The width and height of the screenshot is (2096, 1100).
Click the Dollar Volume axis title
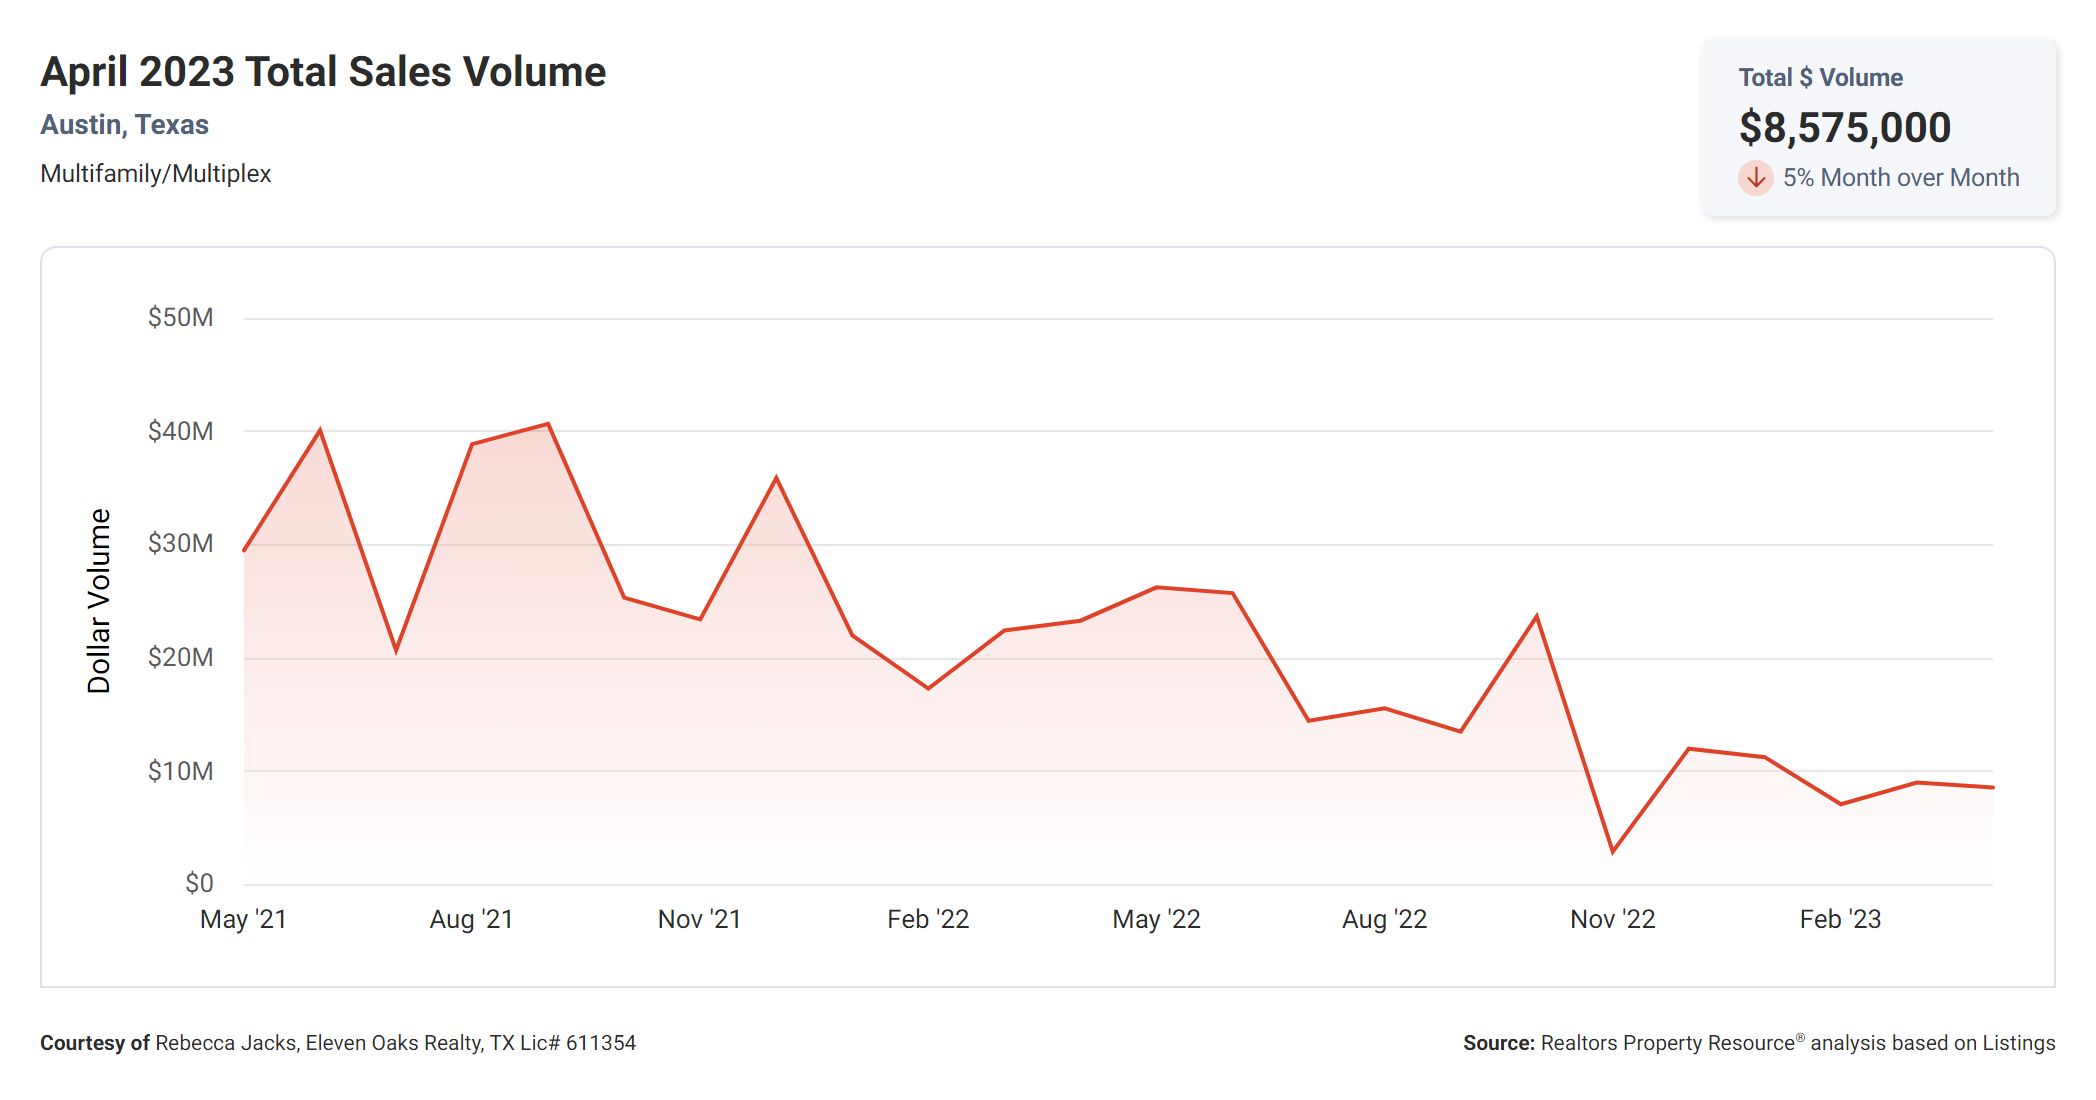click(x=99, y=601)
